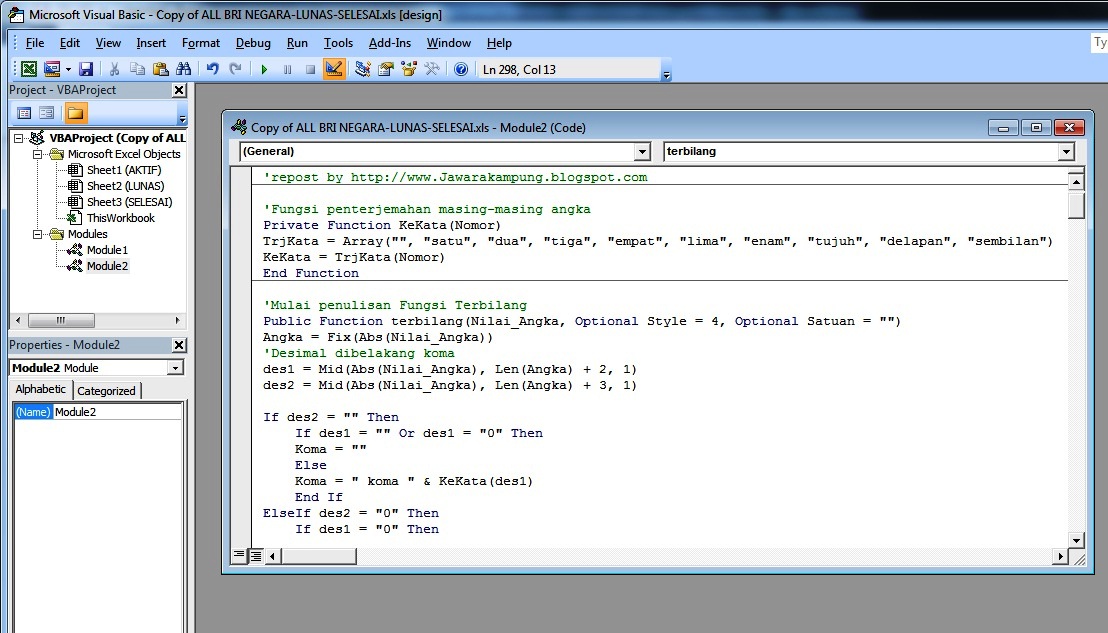Switch to Microsoft Excel view icon
This screenshot has width=1108, height=633.
click(x=29, y=69)
